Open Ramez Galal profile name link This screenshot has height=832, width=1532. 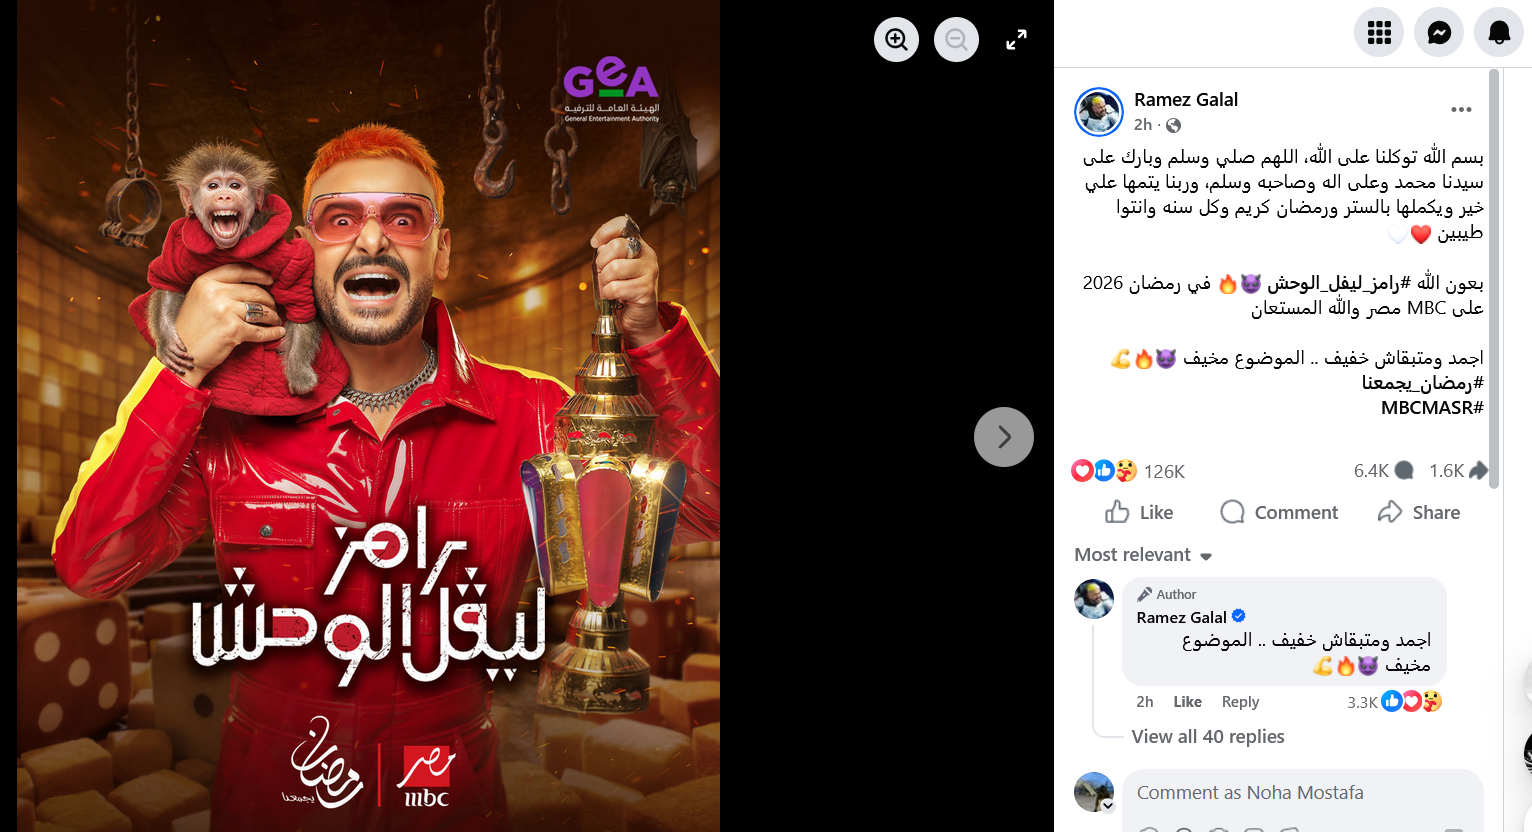point(1186,99)
